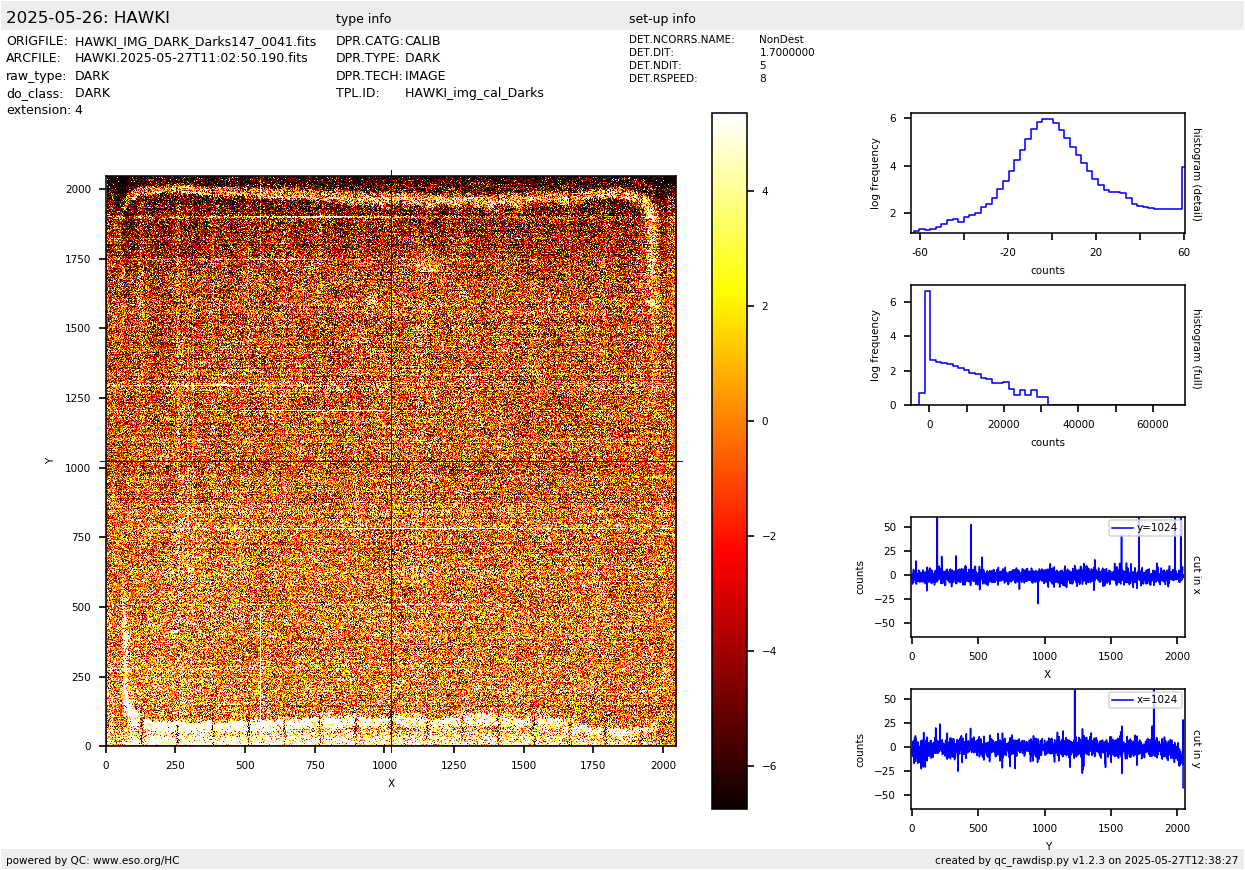Screen dimensions: 1245x870
Task: Click the vertical heat-map colorbar
Action: [729, 460]
